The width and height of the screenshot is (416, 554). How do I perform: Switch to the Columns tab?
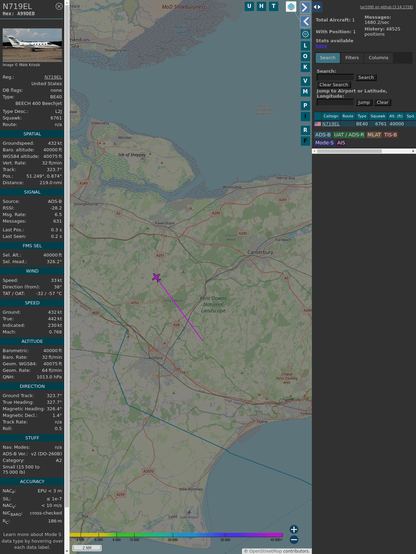pos(378,58)
